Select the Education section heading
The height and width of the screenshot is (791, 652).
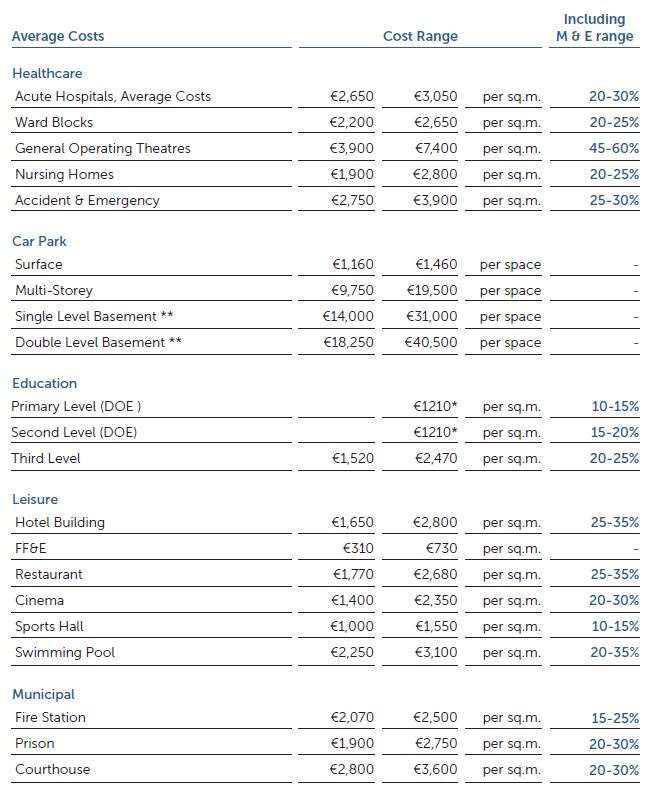(44, 384)
